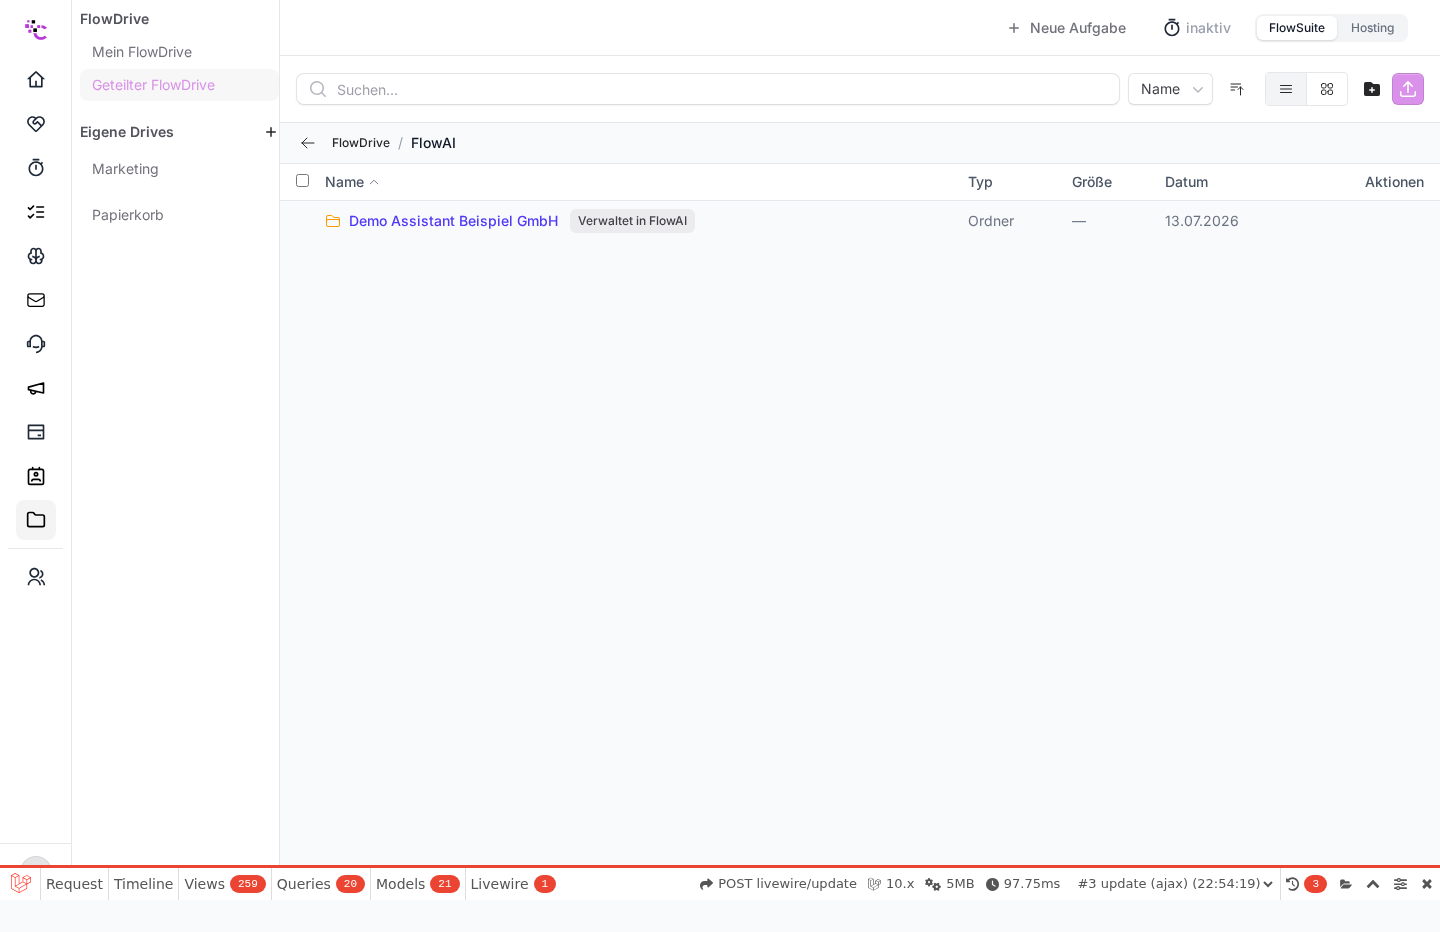
Task: Switch to grid view
Action: (1327, 89)
